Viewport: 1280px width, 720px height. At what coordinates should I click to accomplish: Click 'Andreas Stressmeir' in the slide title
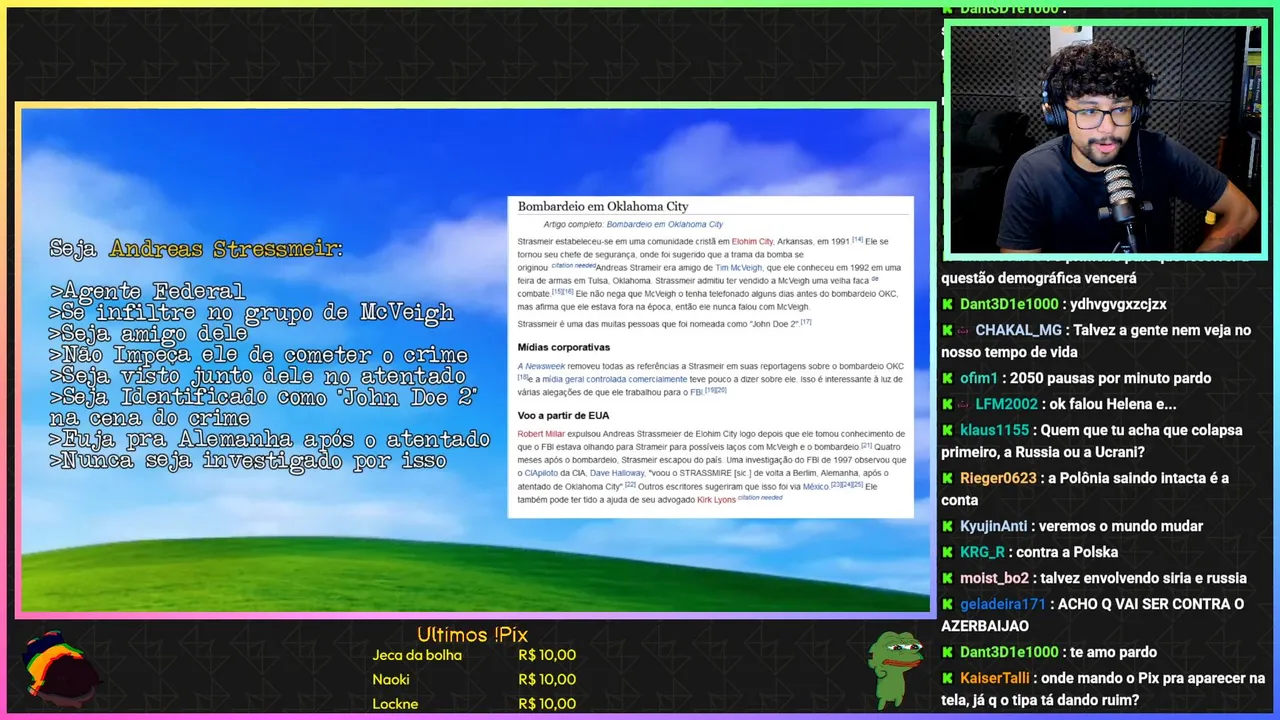(225, 249)
